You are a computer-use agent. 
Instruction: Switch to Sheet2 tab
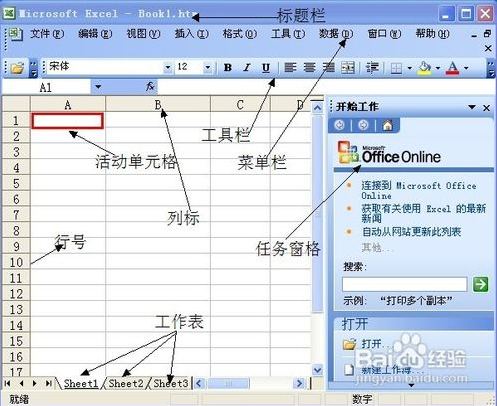click(126, 383)
